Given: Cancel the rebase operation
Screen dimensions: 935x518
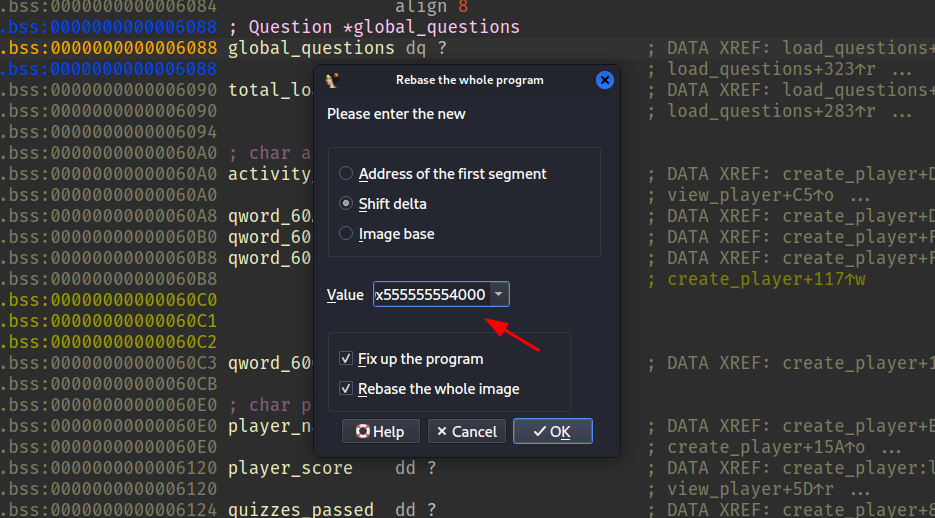Looking at the screenshot, I should point(466,431).
